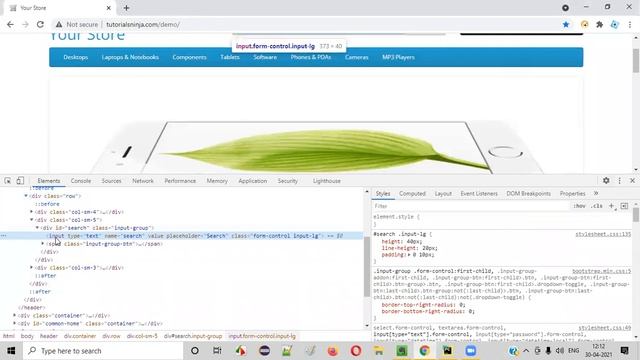Open Windows Start menu

click(x=11, y=351)
